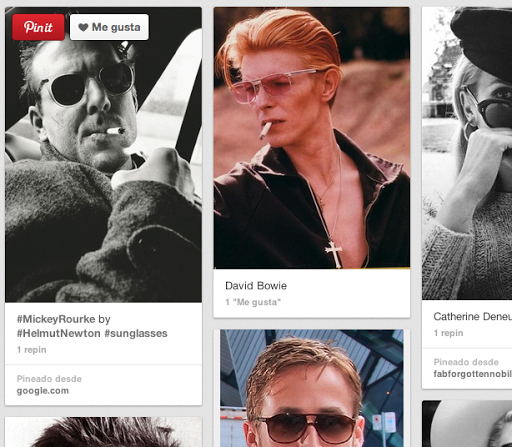
Task: Click the David Bowie caption text
Action: pos(256,286)
